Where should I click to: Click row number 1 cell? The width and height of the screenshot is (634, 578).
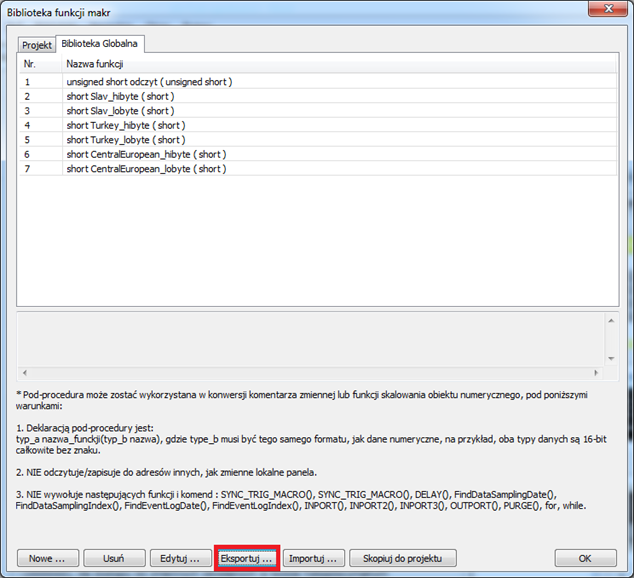[40, 82]
